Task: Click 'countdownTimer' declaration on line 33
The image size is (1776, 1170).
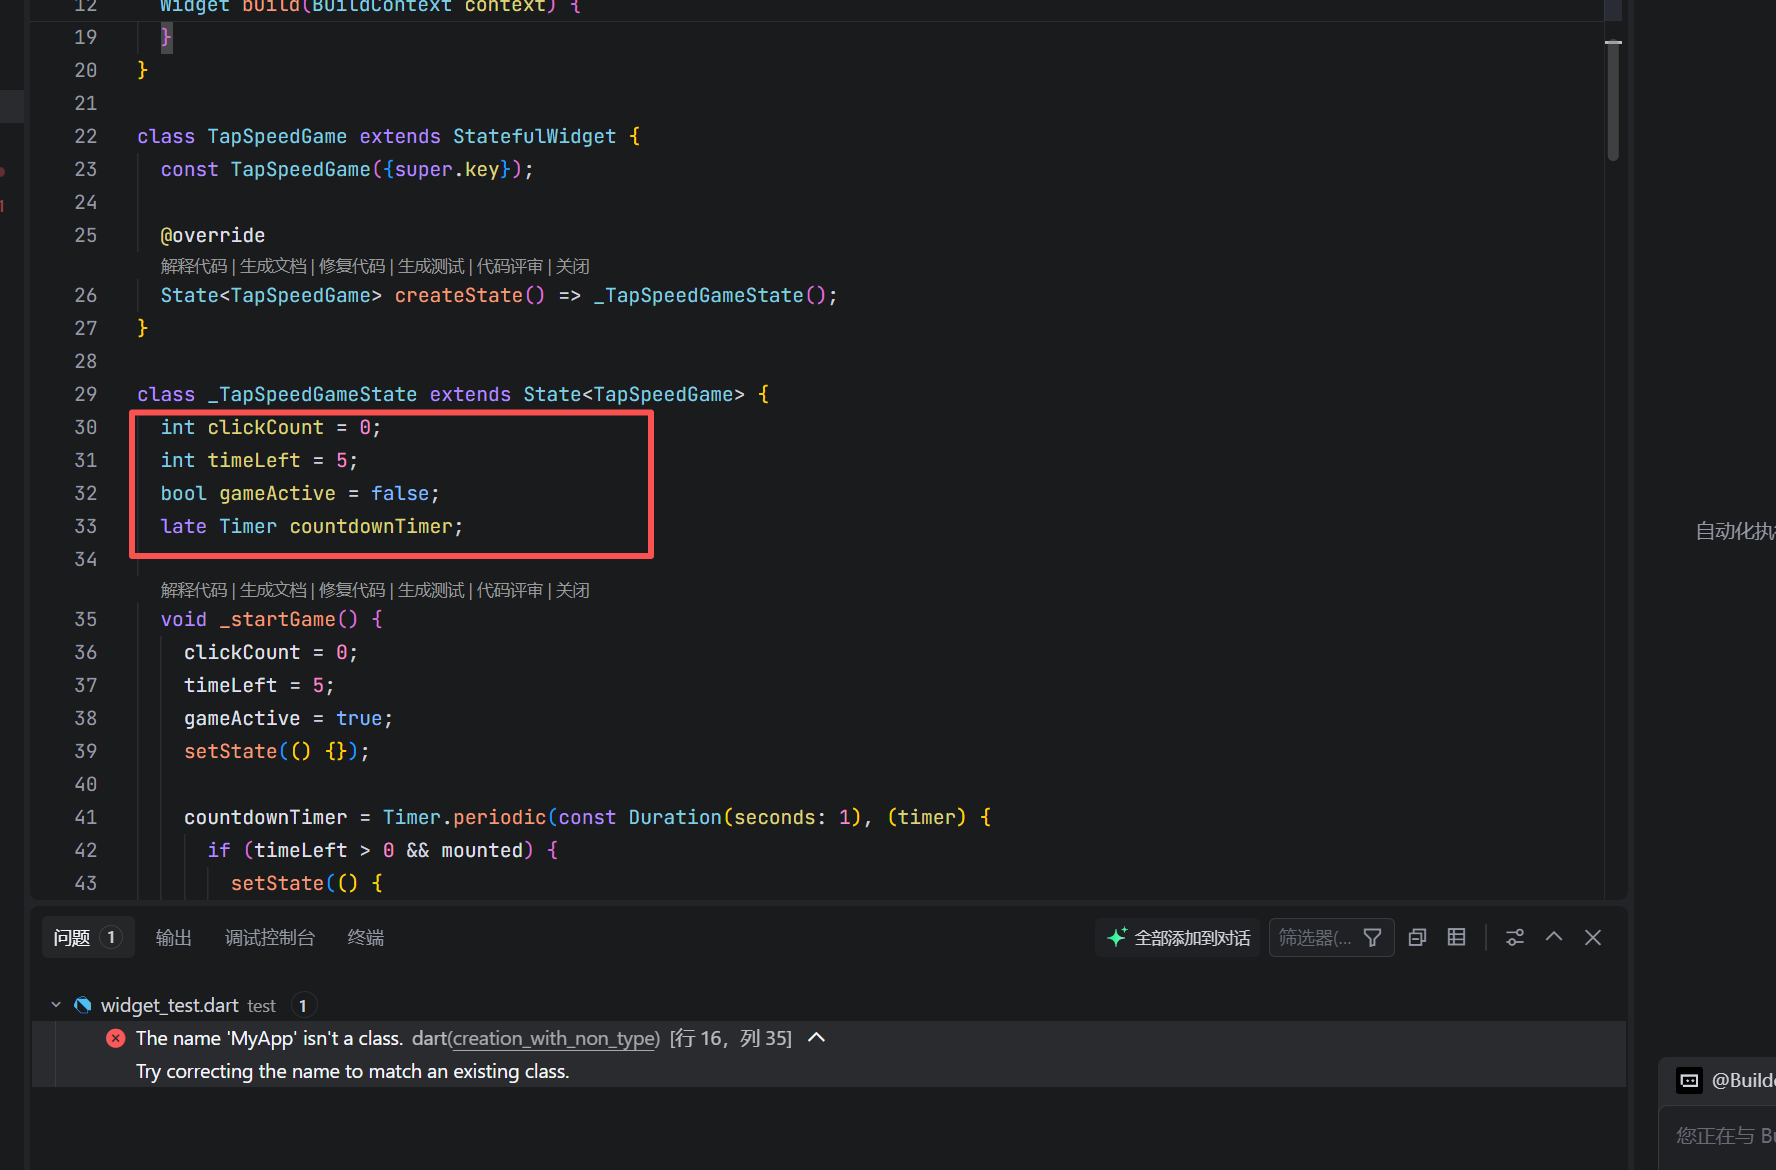Action: point(371,526)
